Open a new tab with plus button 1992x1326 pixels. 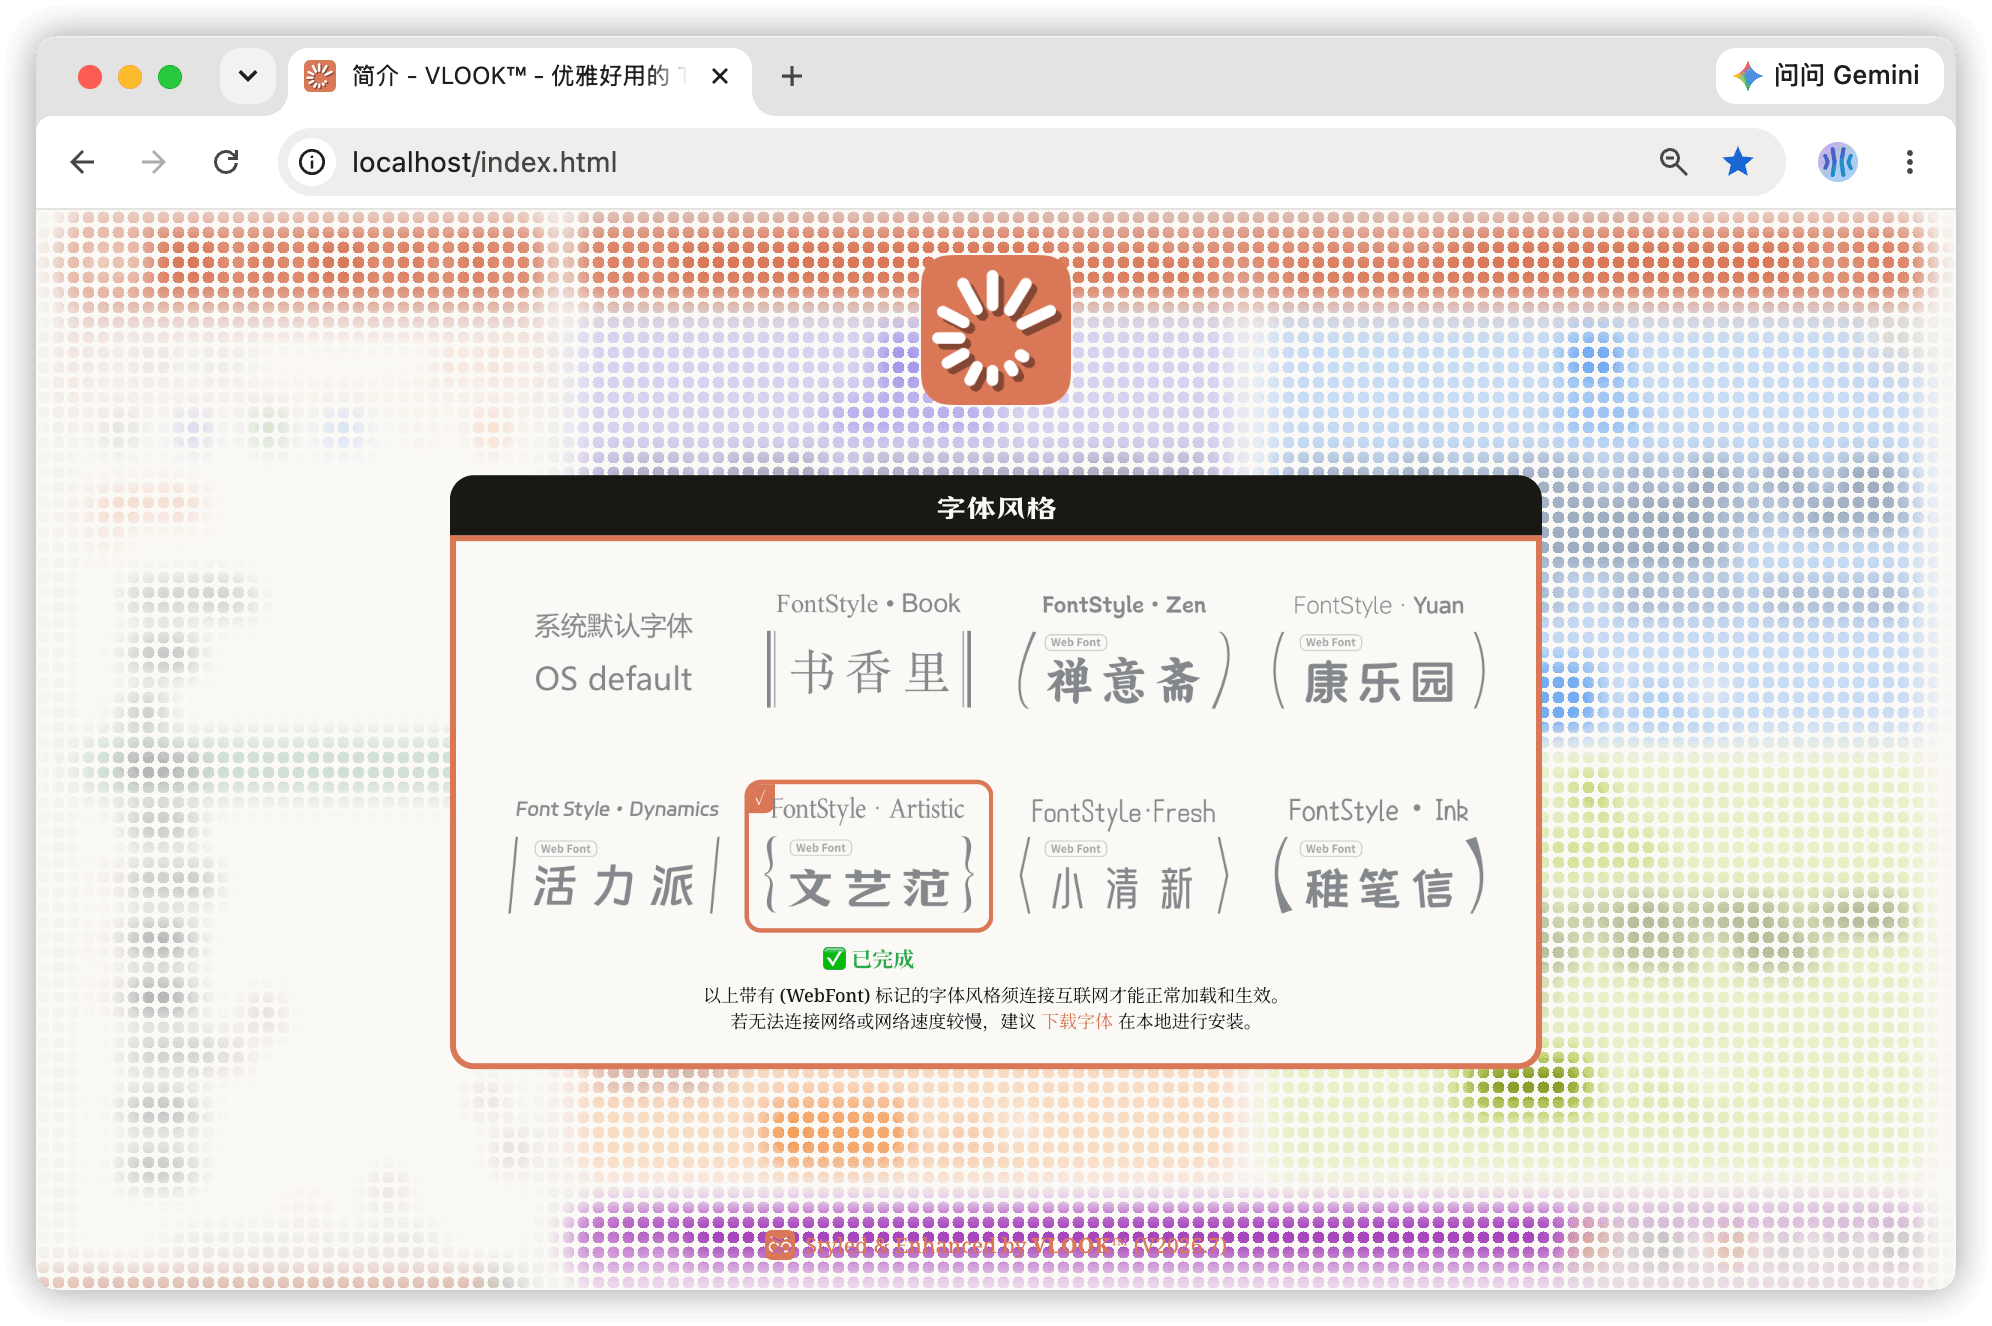pyautogui.click(x=792, y=76)
